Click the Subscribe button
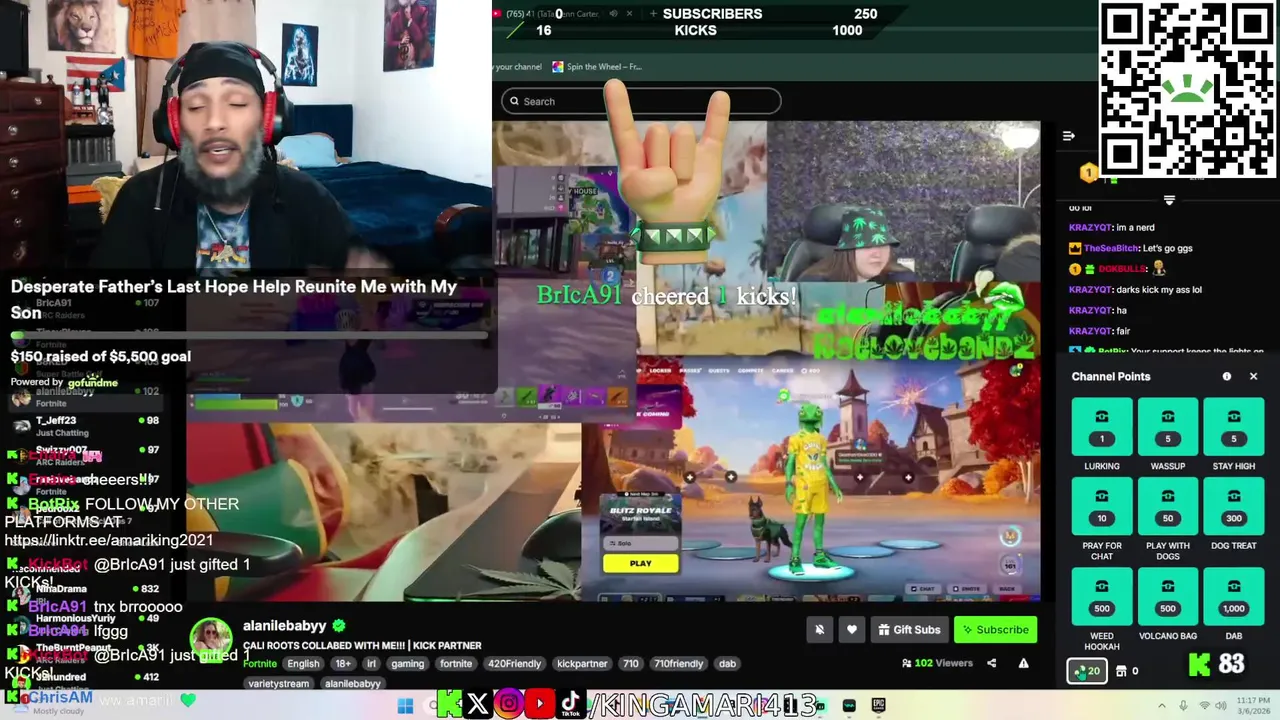 click(x=995, y=629)
